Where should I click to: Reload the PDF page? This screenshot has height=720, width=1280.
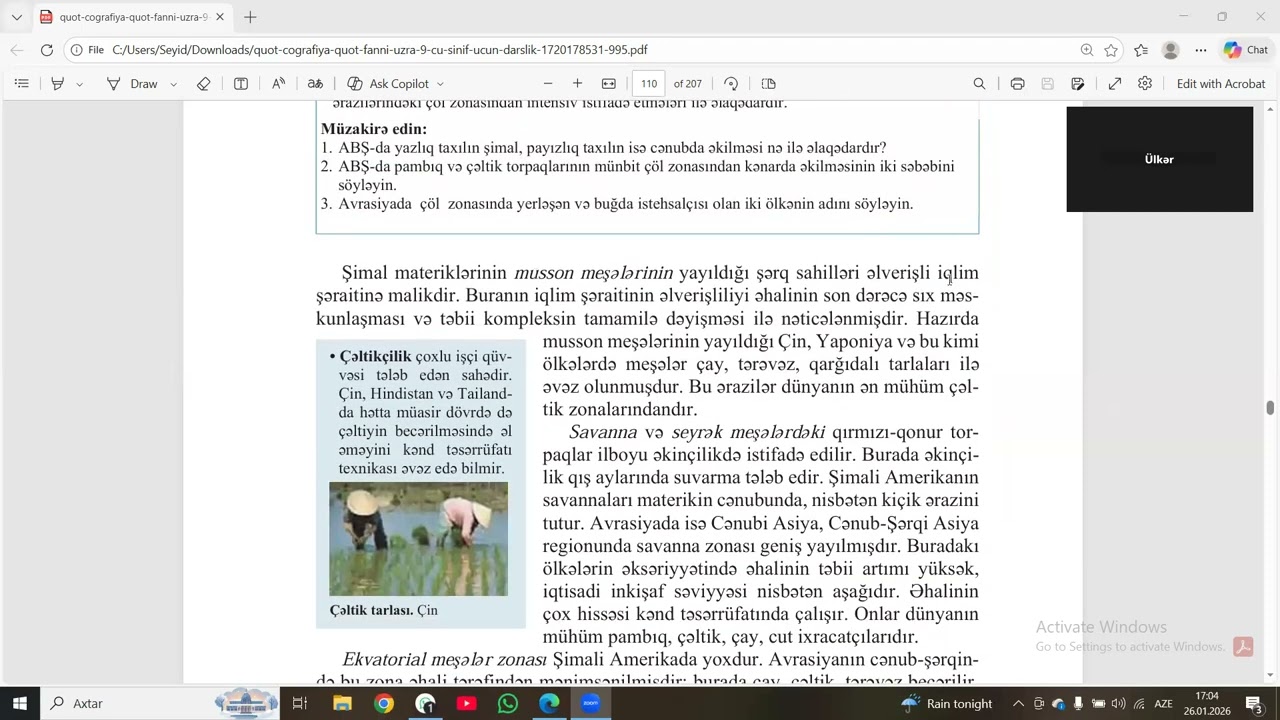click(x=46, y=50)
